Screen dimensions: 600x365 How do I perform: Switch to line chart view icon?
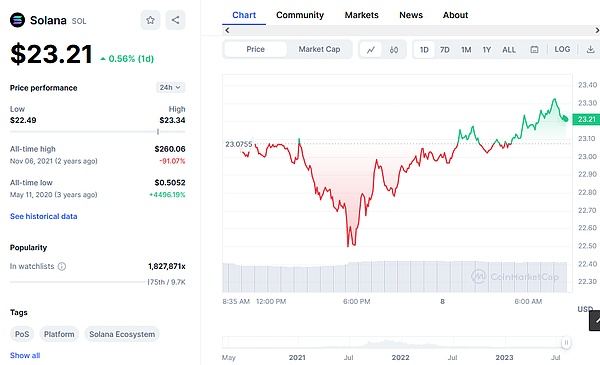point(371,50)
